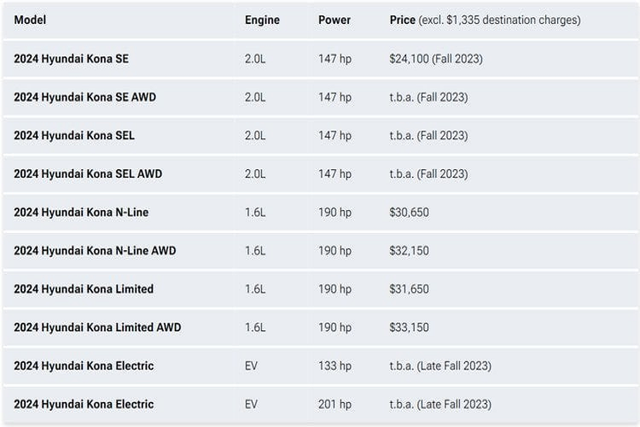Select the 2024 Hyundai Kona Limited model name
The height and width of the screenshot is (427, 640).
[83, 289]
